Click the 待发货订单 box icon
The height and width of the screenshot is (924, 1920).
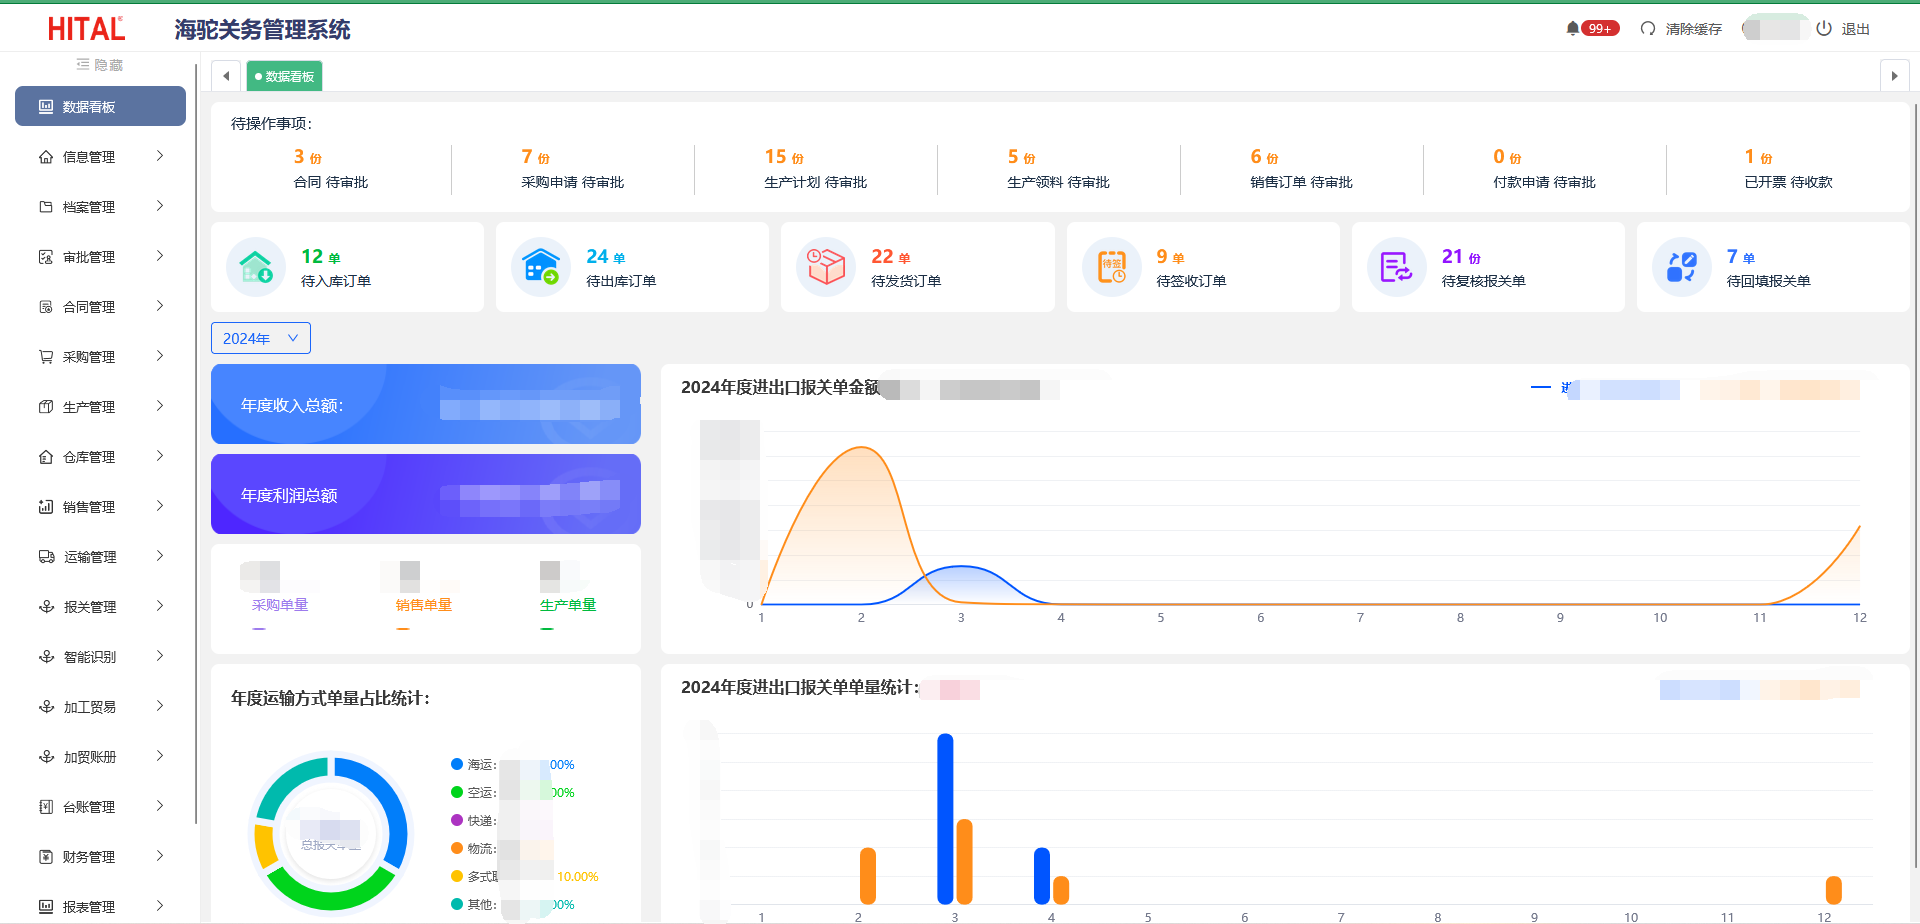(826, 267)
